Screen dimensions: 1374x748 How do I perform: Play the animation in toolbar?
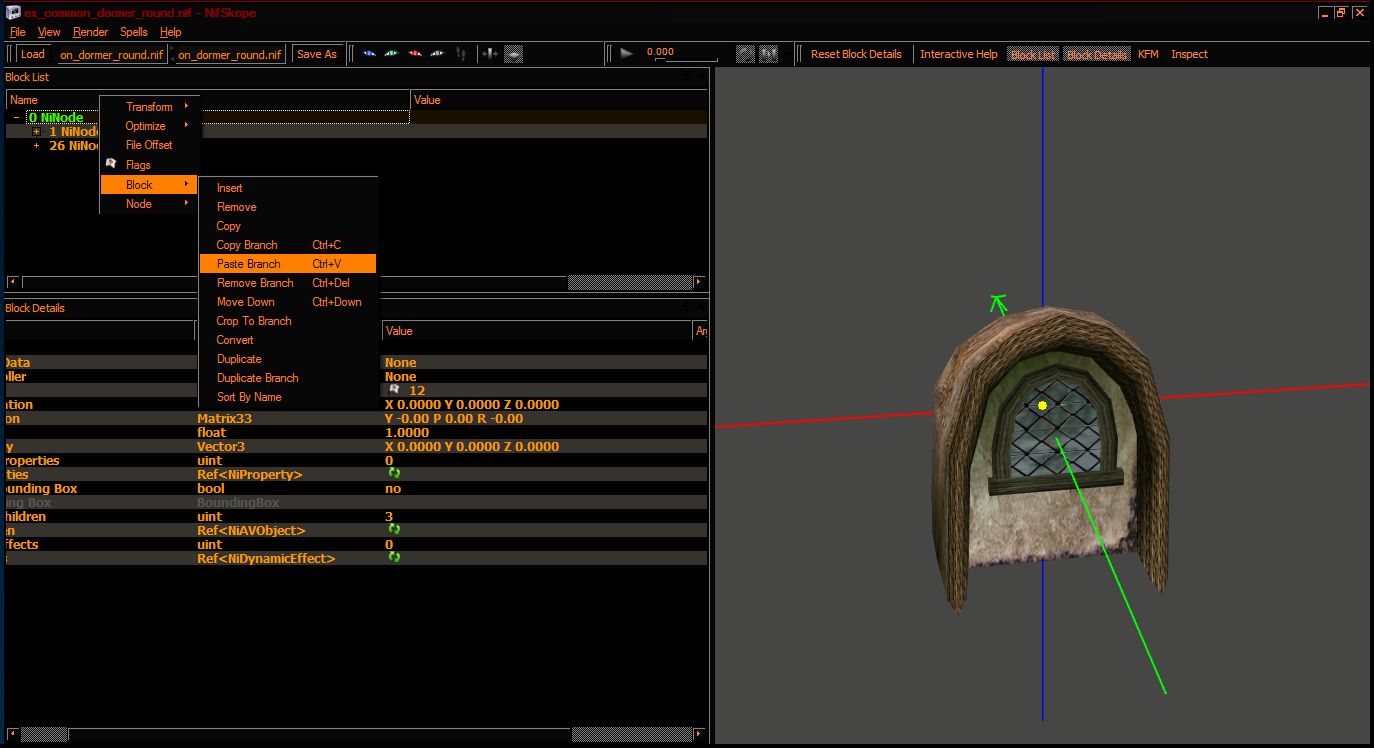pyautogui.click(x=627, y=54)
